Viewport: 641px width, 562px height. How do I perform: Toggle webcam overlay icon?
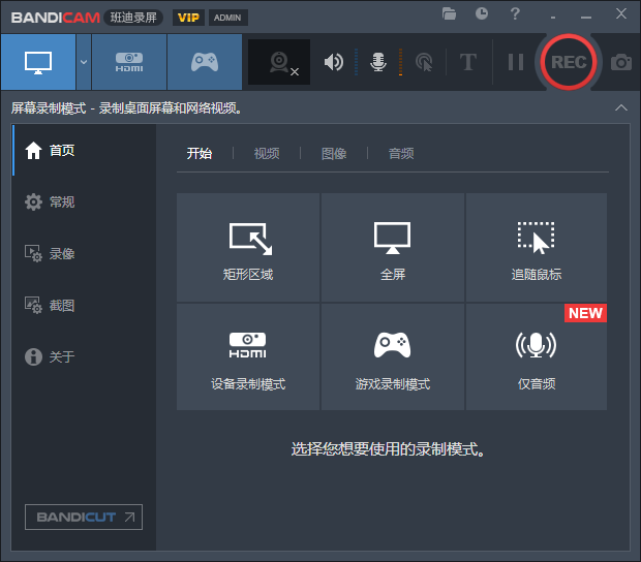point(279,62)
